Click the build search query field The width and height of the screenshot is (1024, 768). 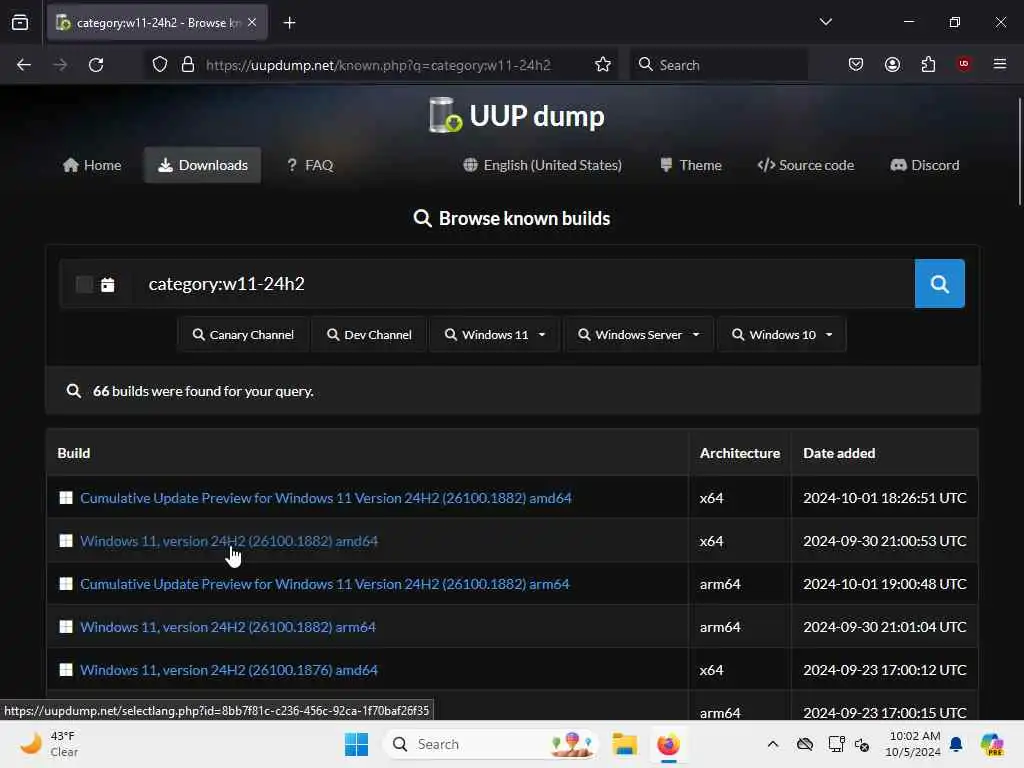tap(522, 283)
